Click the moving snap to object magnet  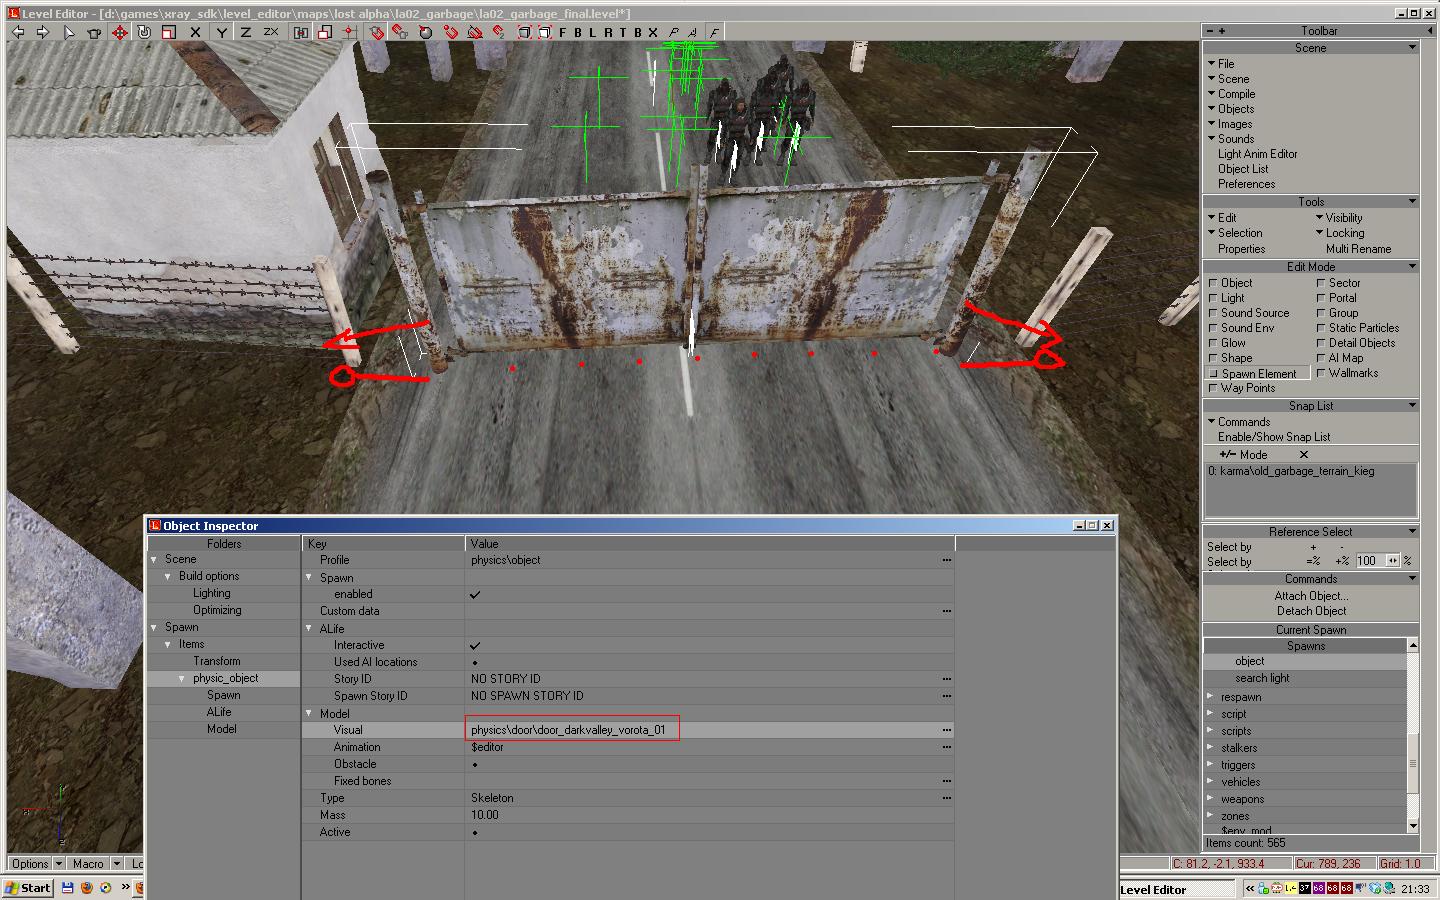399,32
